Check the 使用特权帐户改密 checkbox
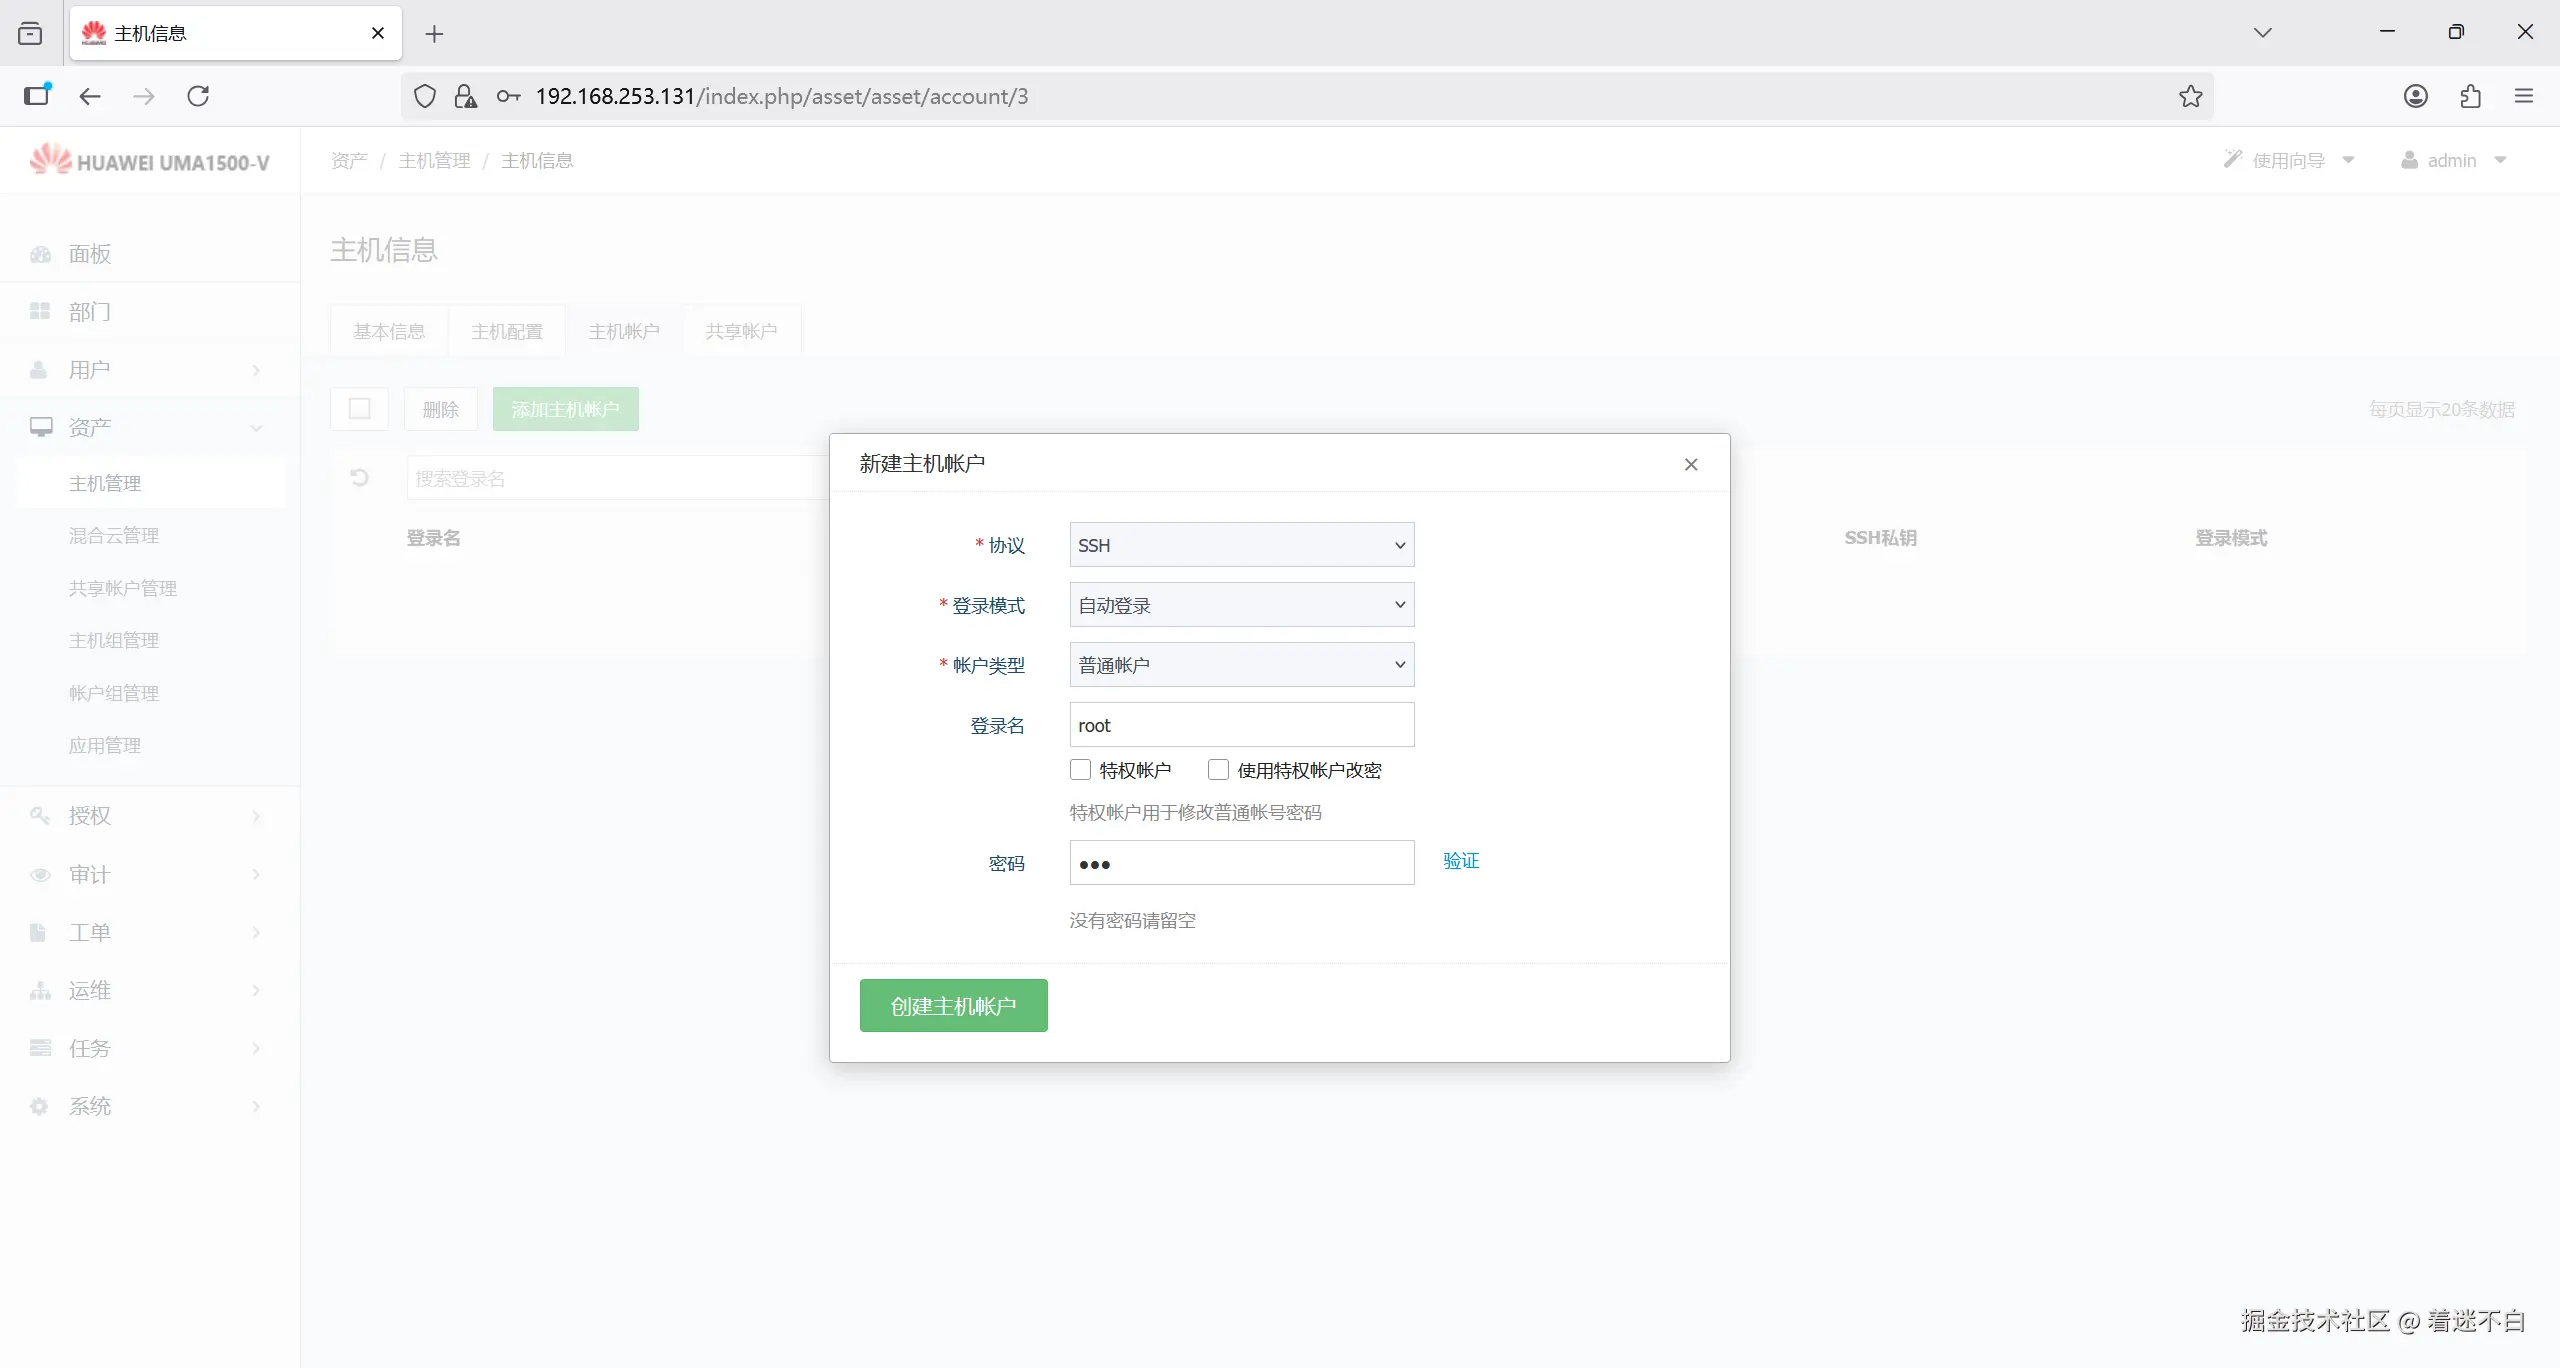 point(1218,770)
